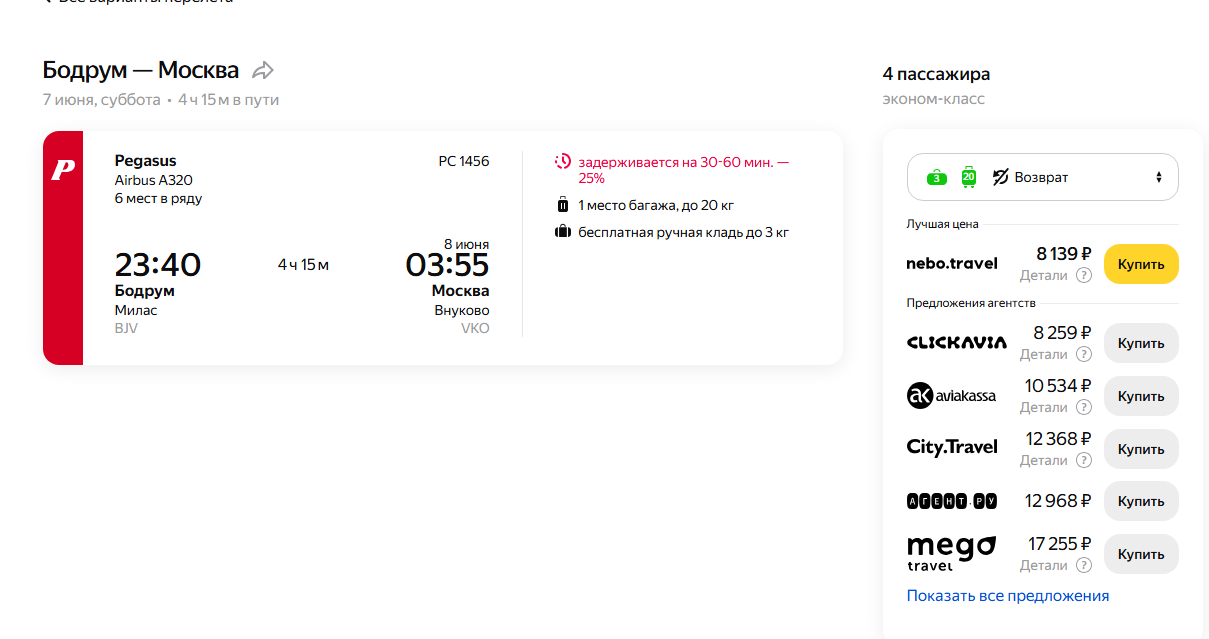This screenshot has height=639, width=1209.
Task: Click the green hand luggage 3 kg icon in filter
Action: 936,177
